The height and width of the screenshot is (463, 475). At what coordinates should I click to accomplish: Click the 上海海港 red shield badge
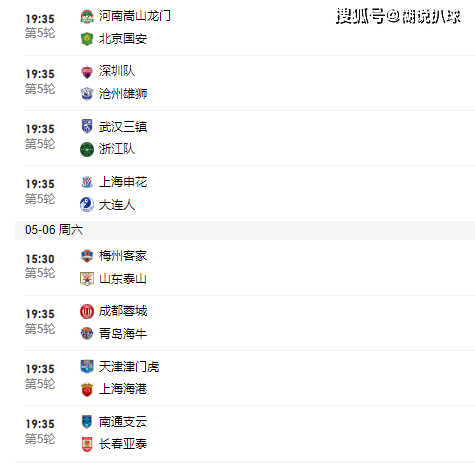pos(87,390)
